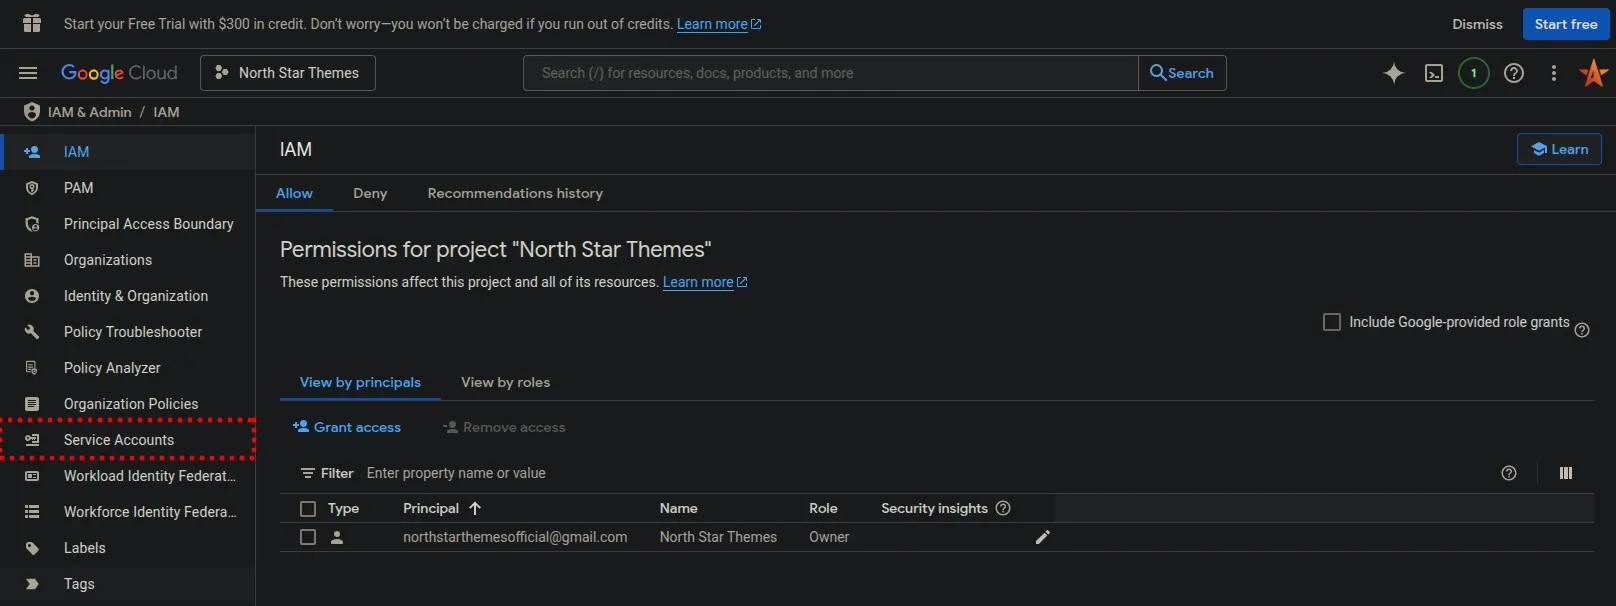Screen dimensions: 1616x606
Task: Open the banner Learn more link
Action: tap(719, 24)
